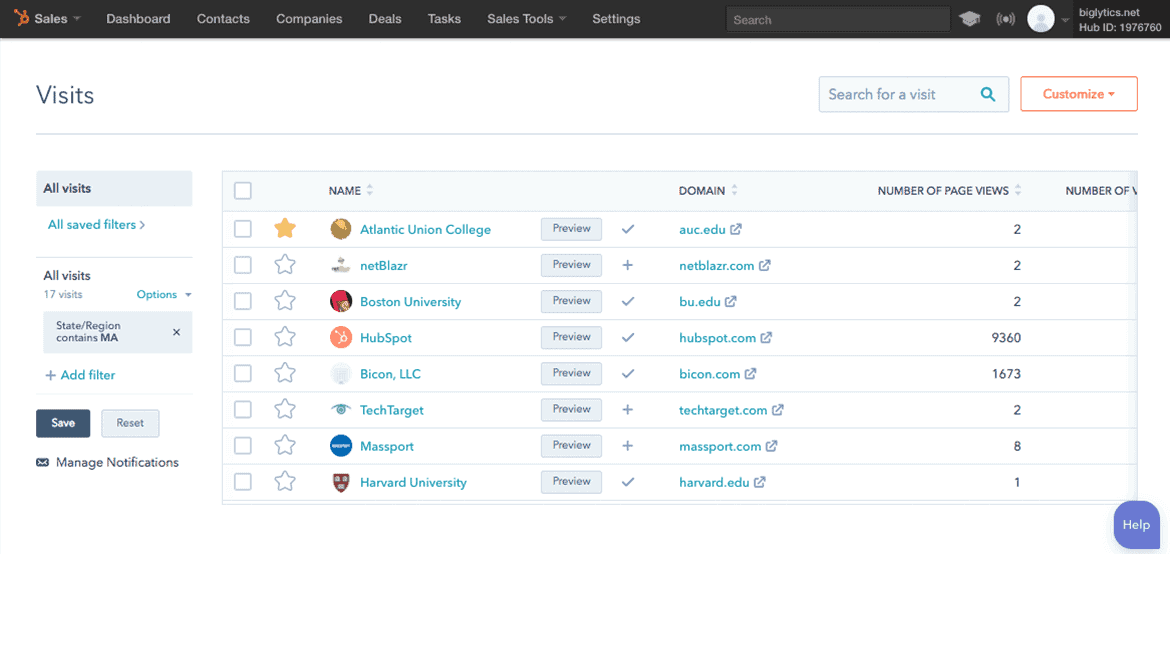This screenshot has width=1170, height=658.
Task: Click the Massport company logo
Action: 341,445
